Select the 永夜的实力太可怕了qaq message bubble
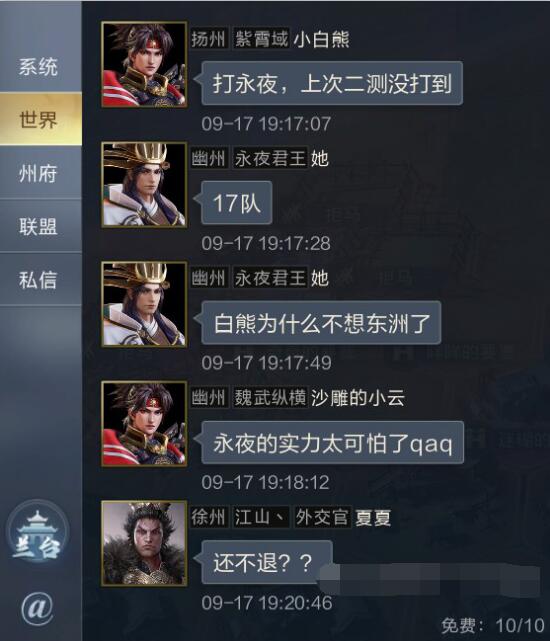Screen dimensions: 550x641 (332, 443)
